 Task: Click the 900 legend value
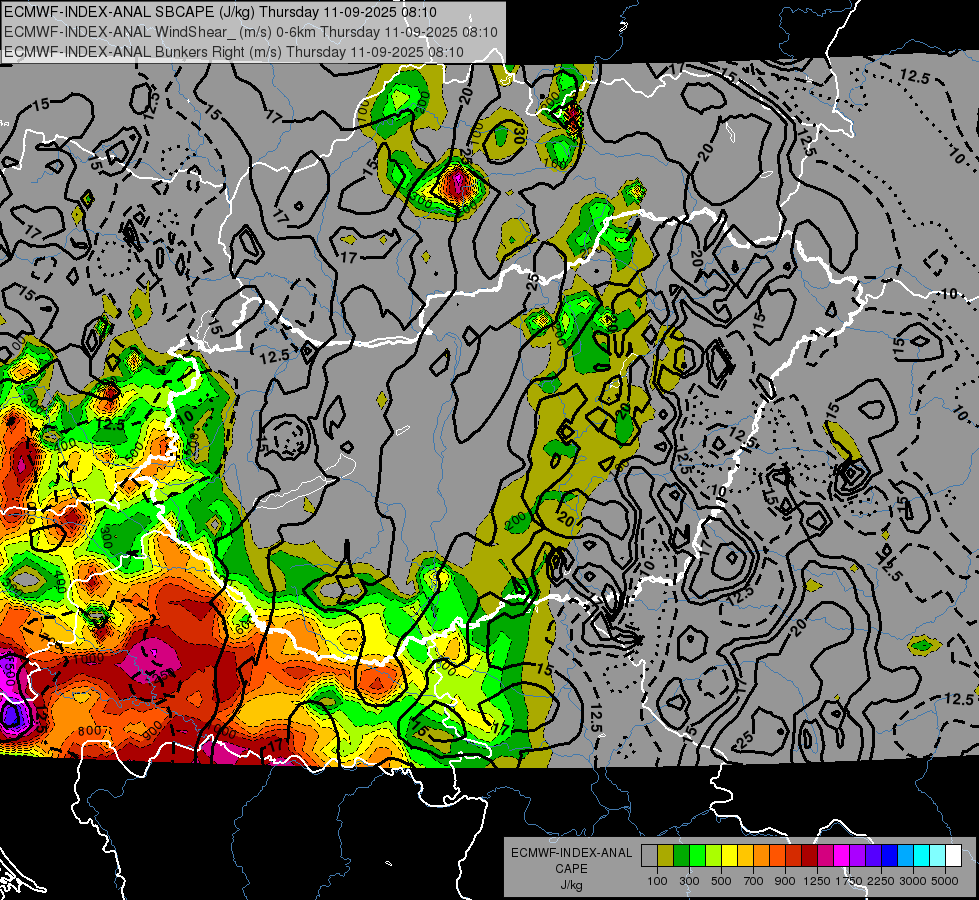tap(785, 881)
